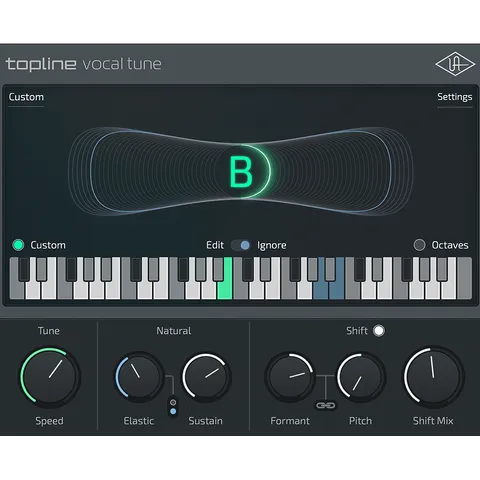Click the second blue highlighted piano key
The image size is (480, 480).
tap(337, 289)
